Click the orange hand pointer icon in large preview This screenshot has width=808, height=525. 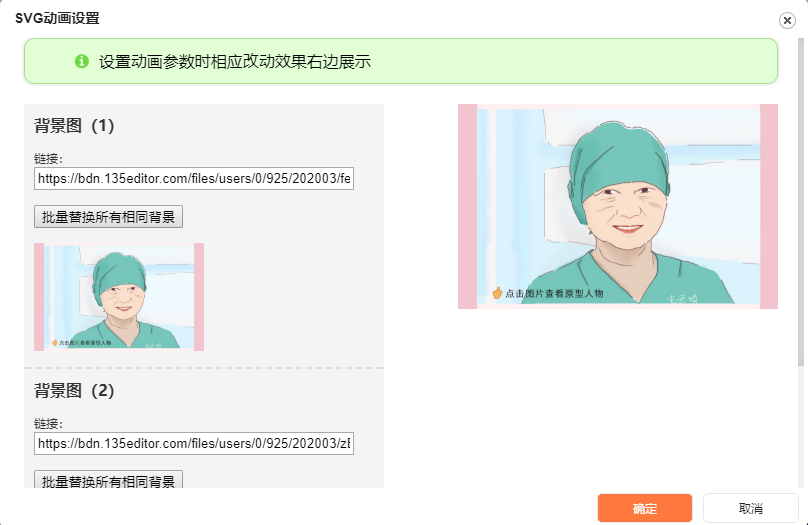[x=497, y=293]
